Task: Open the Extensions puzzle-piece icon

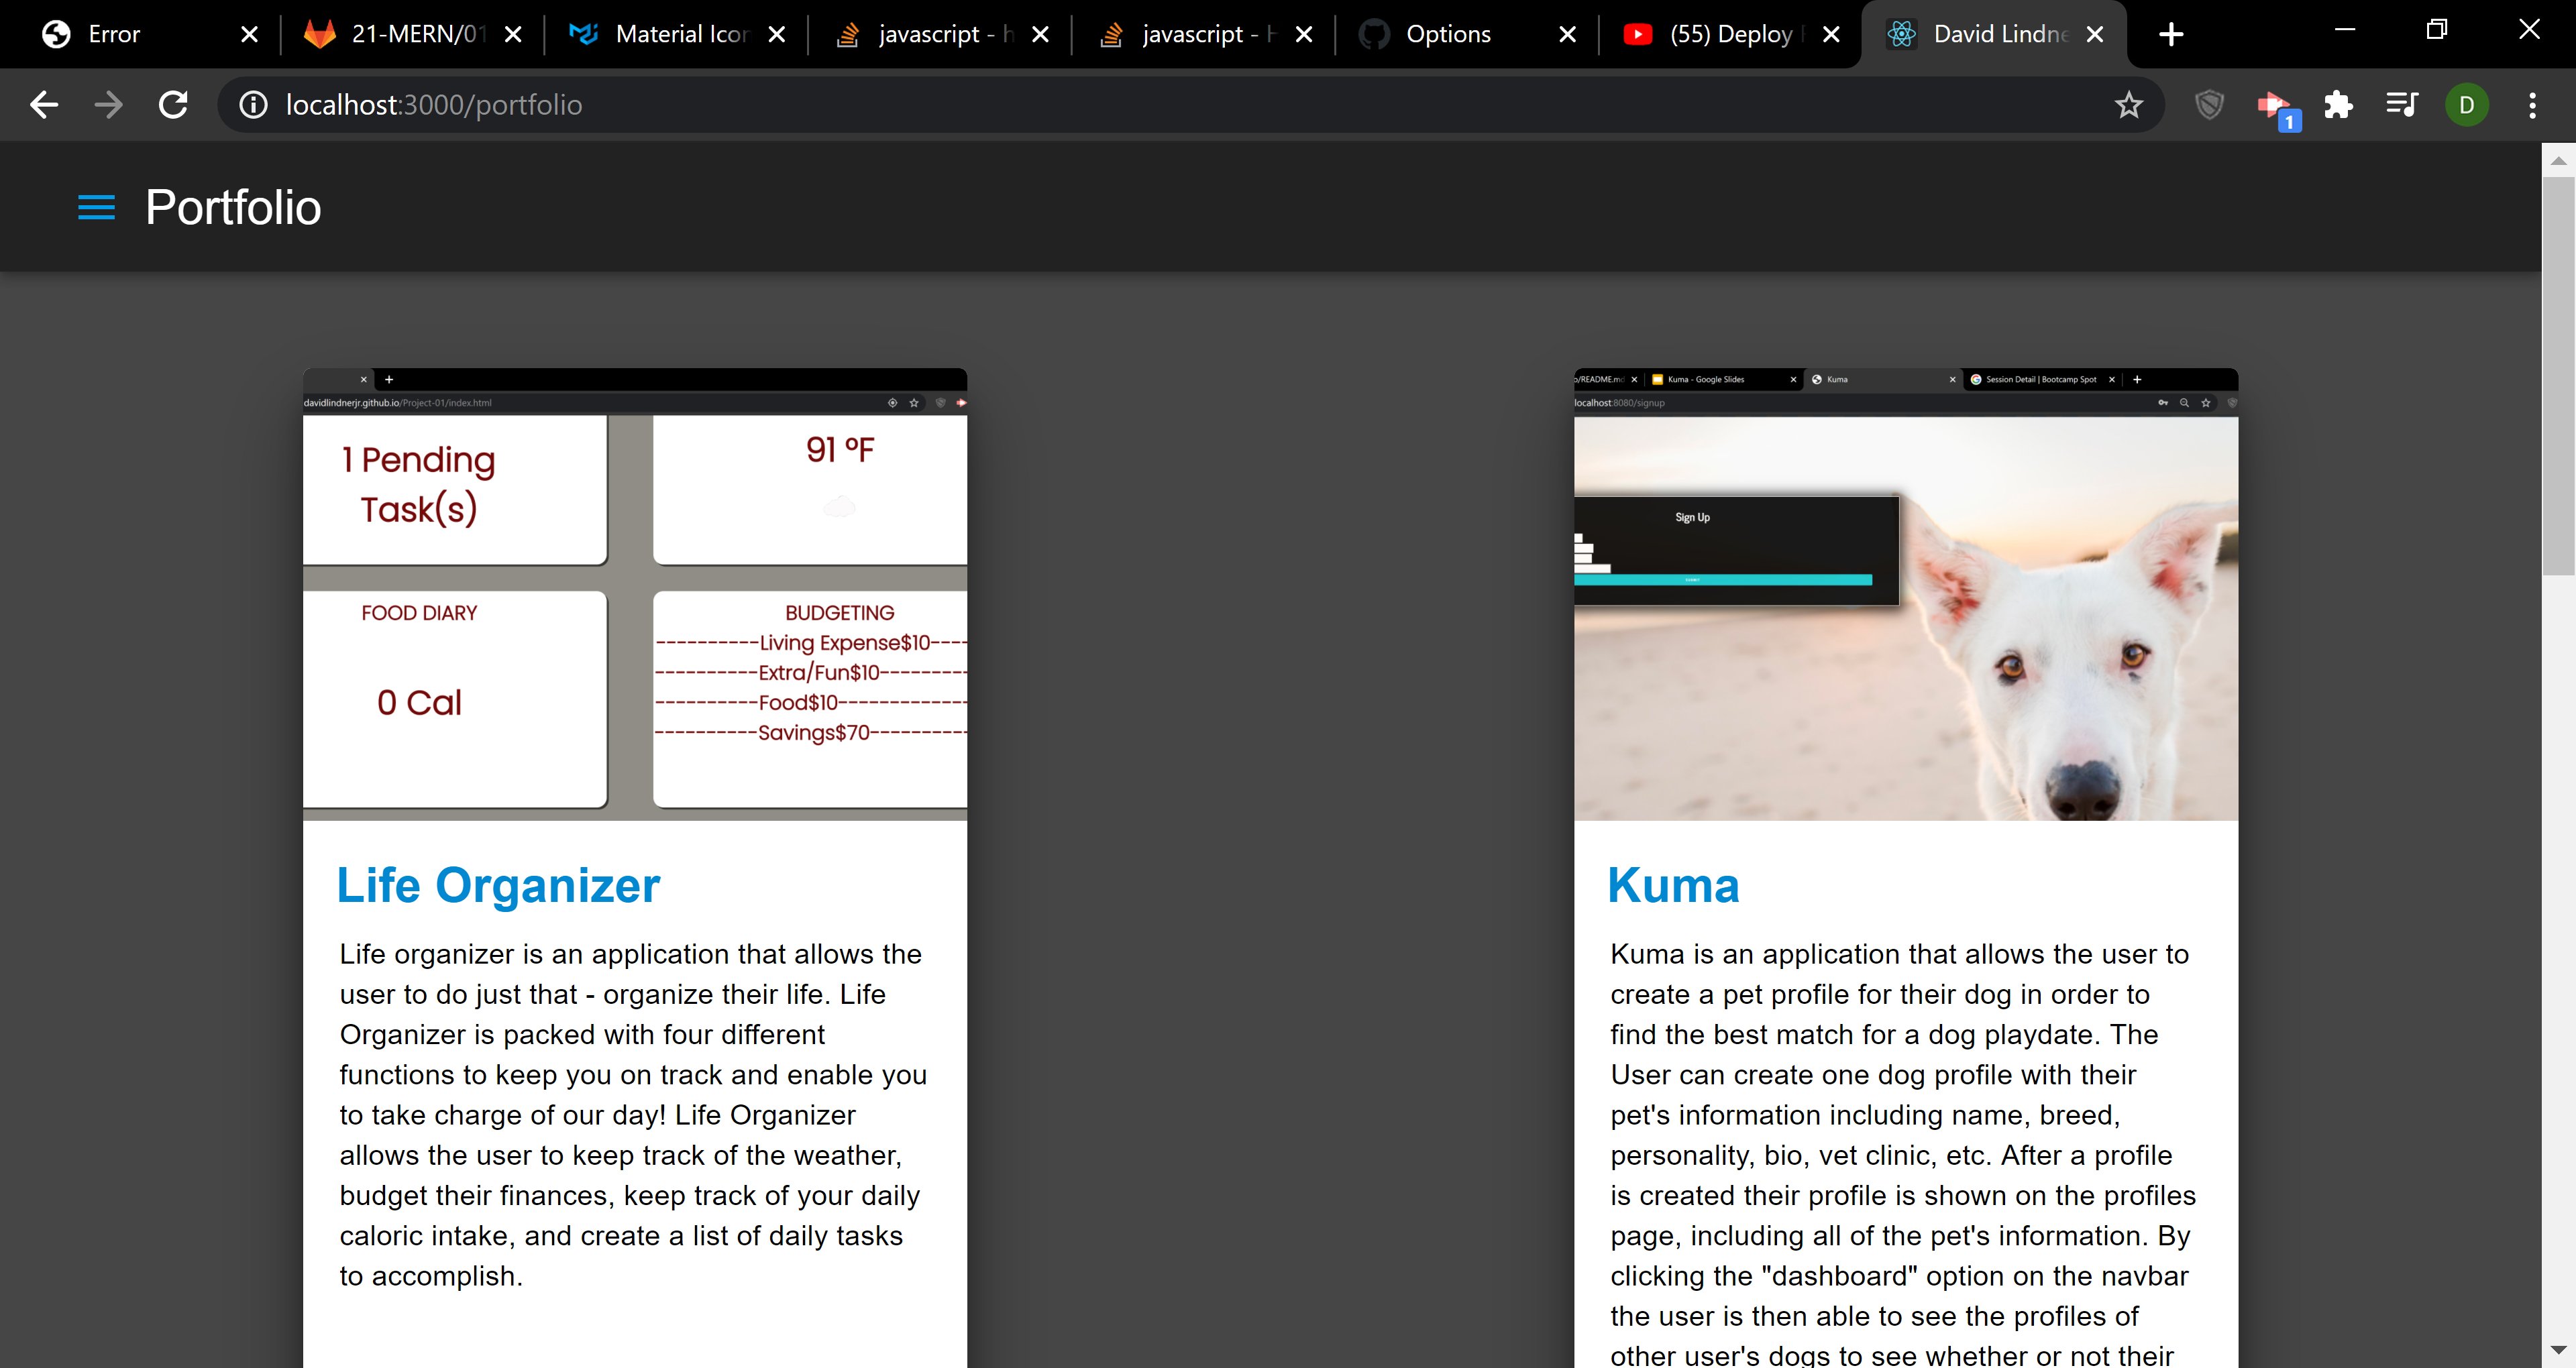Action: pyautogui.click(x=2339, y=105)
